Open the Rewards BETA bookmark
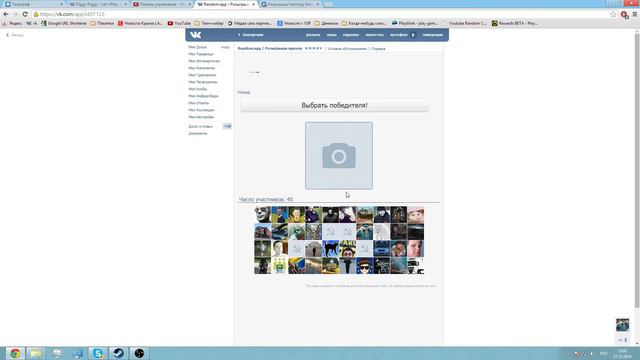 pos(515,23)
